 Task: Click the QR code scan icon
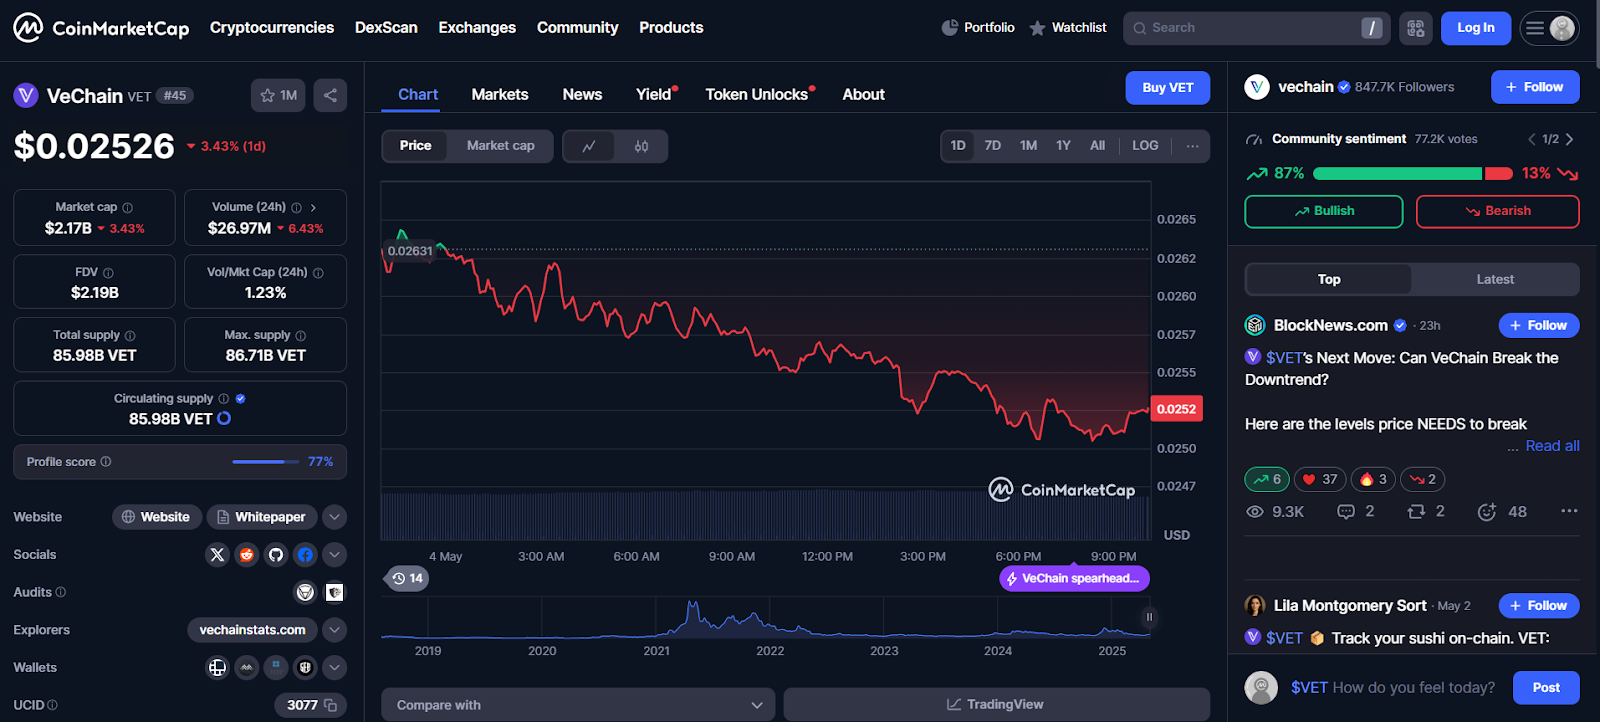point(1416,28)
